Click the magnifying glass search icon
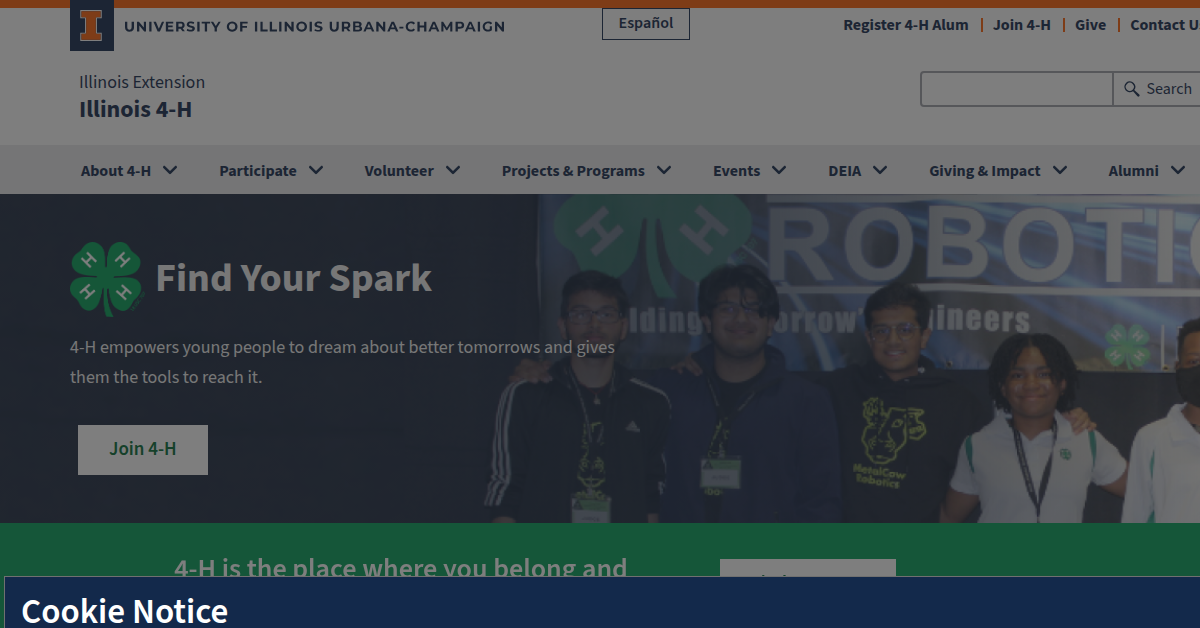Image resolution: width=1200 pixels, height=628 pixels. pos(1132,89)
